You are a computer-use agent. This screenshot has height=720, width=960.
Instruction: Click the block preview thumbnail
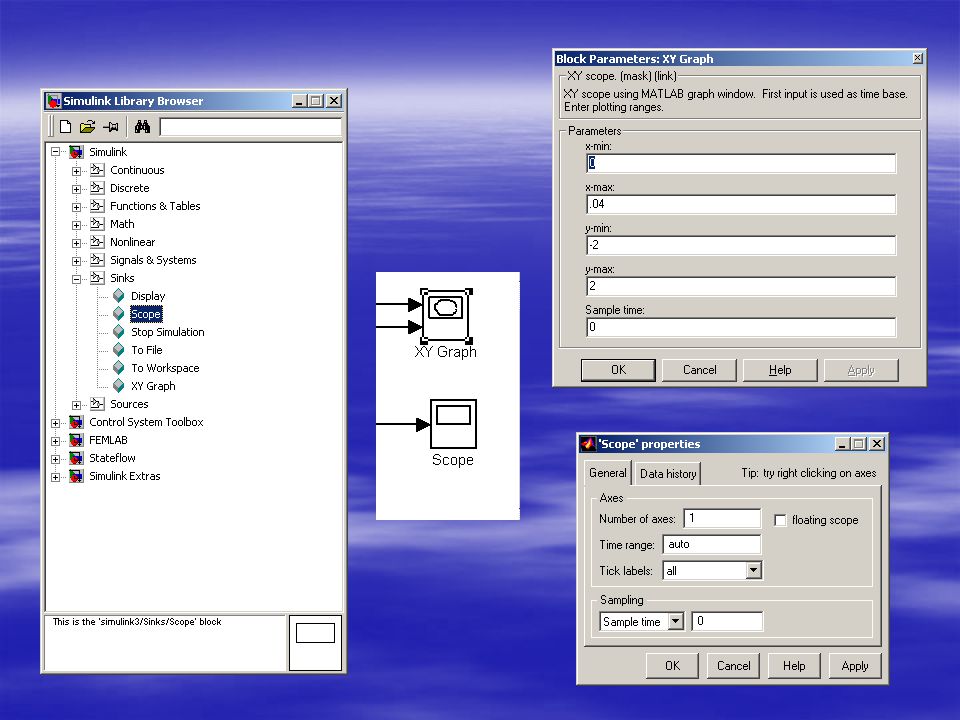pos(315,643)
